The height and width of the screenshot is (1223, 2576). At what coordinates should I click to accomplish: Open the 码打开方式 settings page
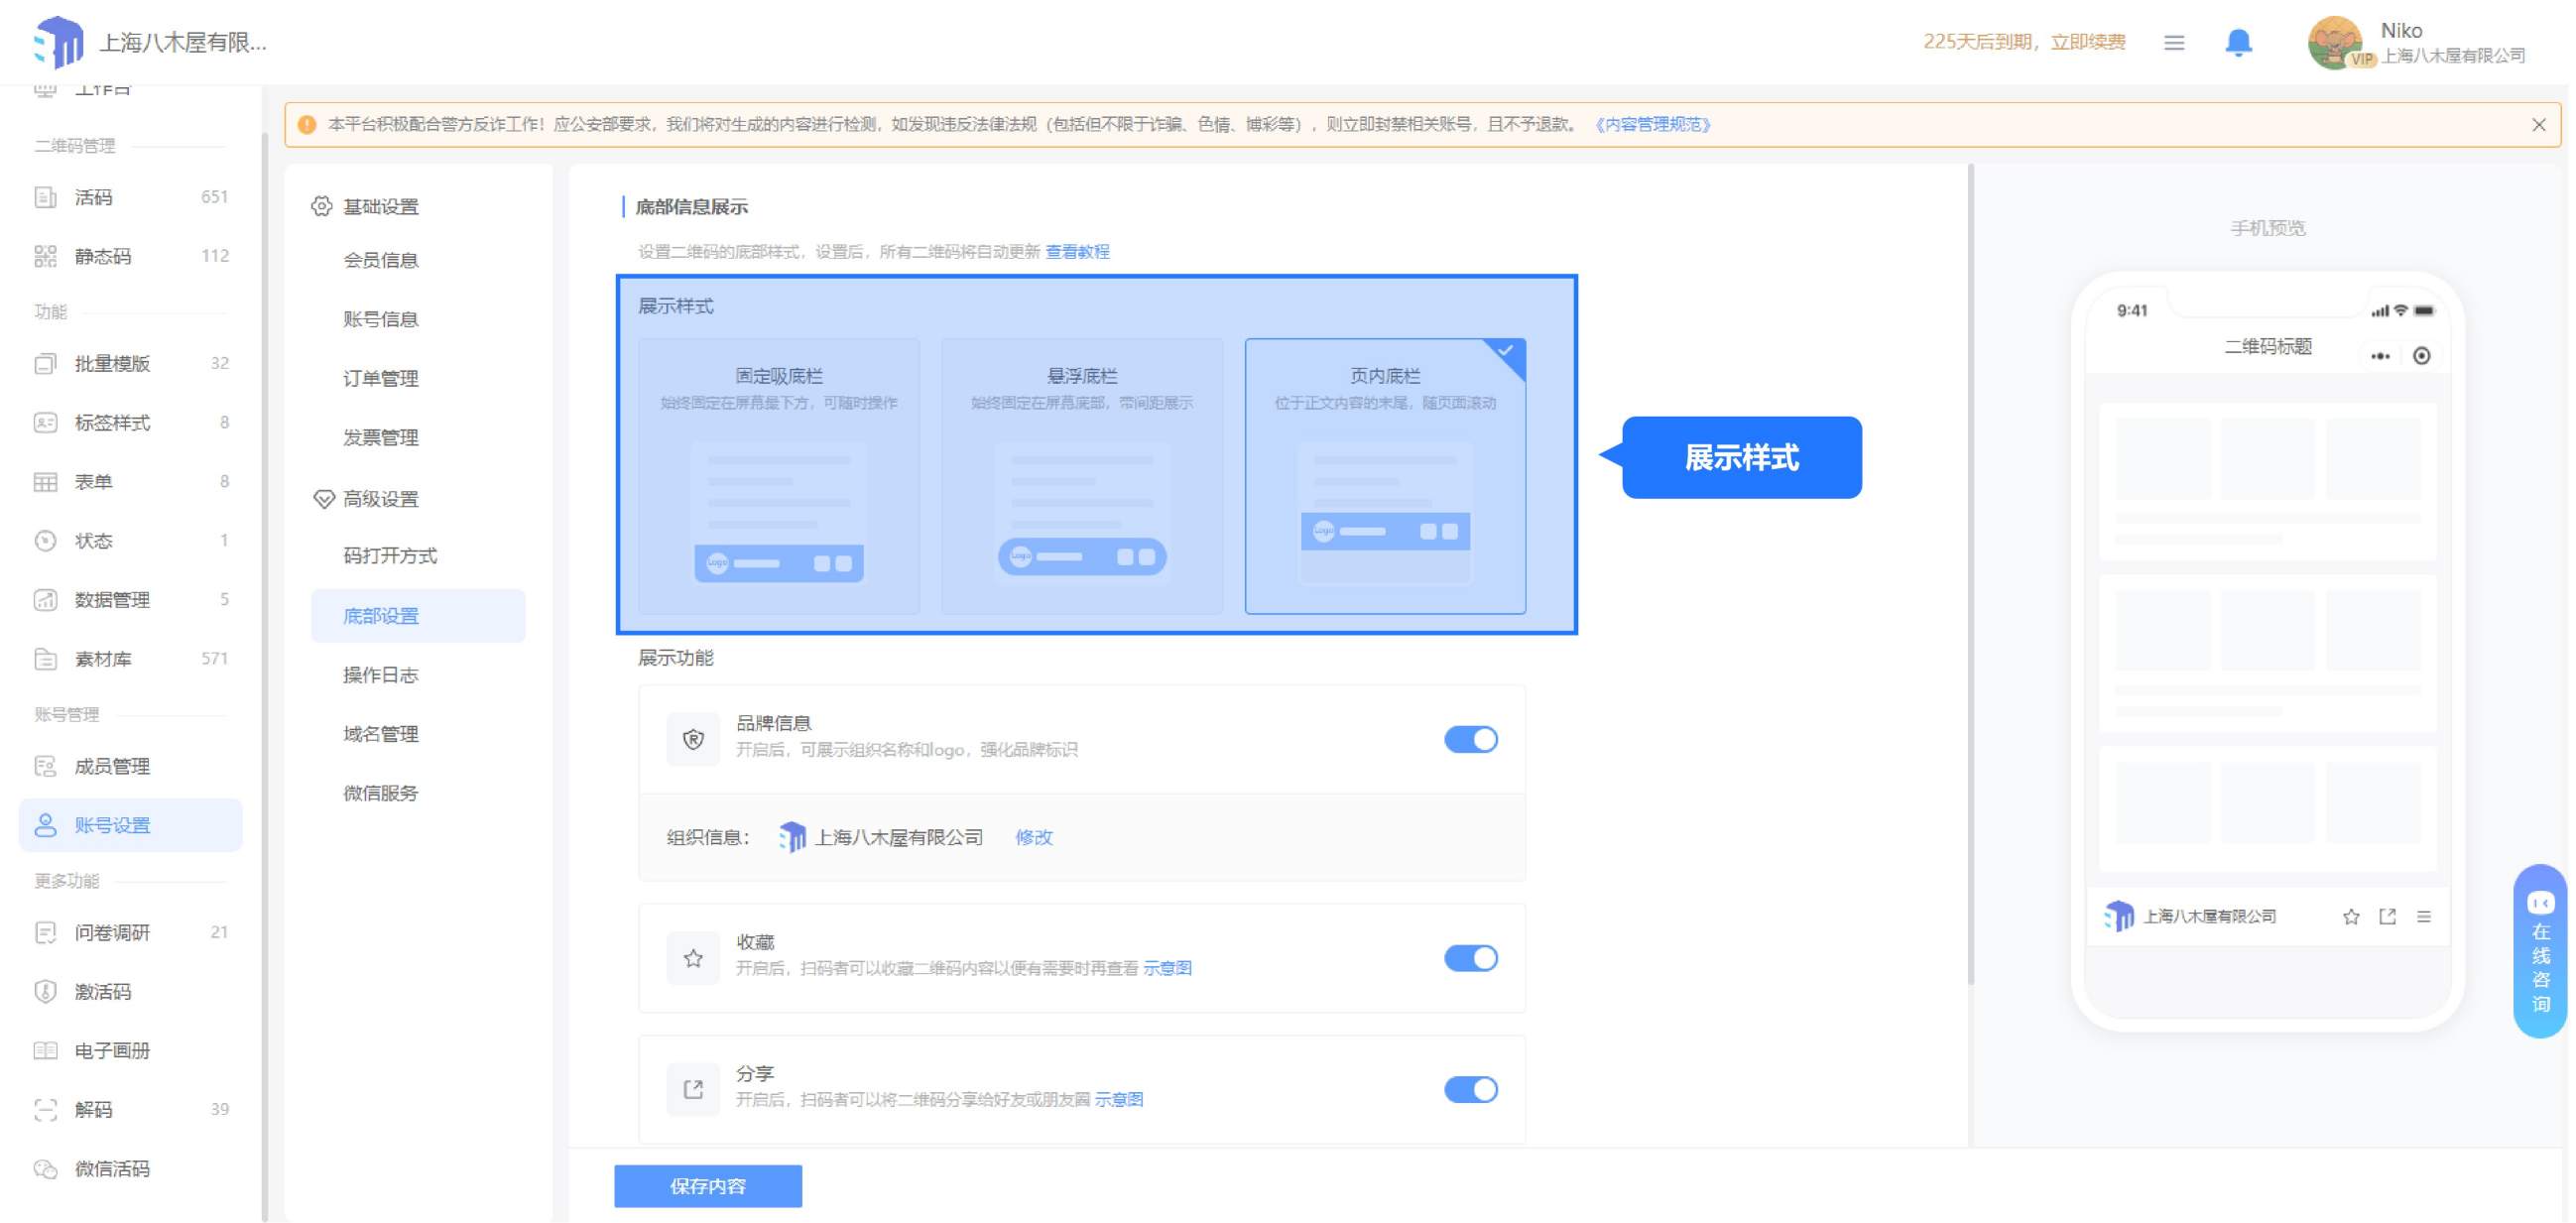(x=390, y=555)
